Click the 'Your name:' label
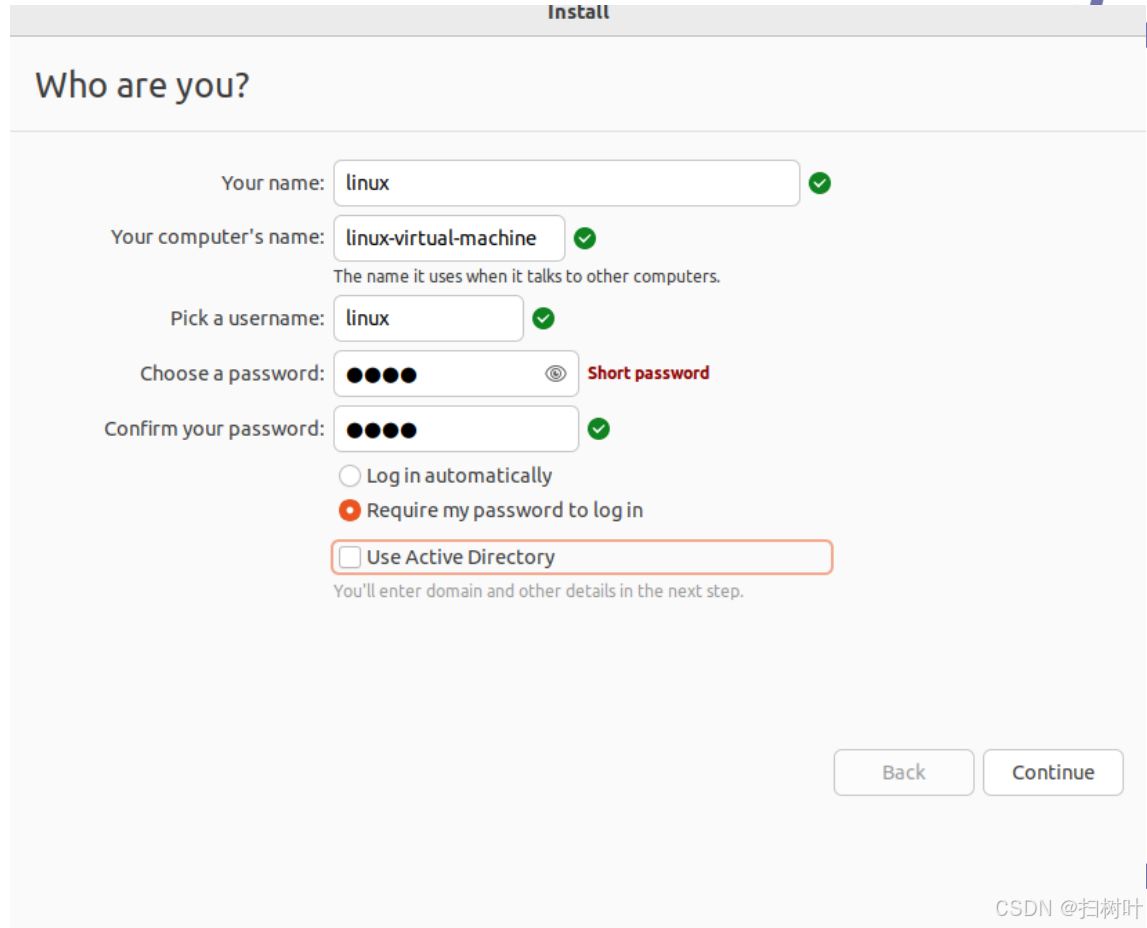Image resolution: width=1147 pixels, height=928 pixels. (273, 183)
